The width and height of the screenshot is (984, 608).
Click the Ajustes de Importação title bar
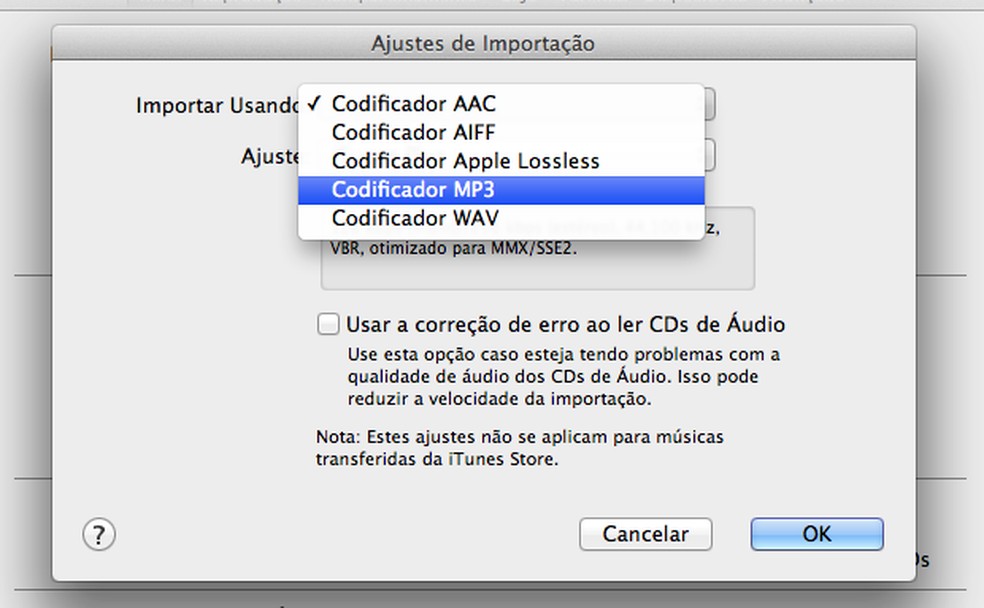click(x=483, y=44)
